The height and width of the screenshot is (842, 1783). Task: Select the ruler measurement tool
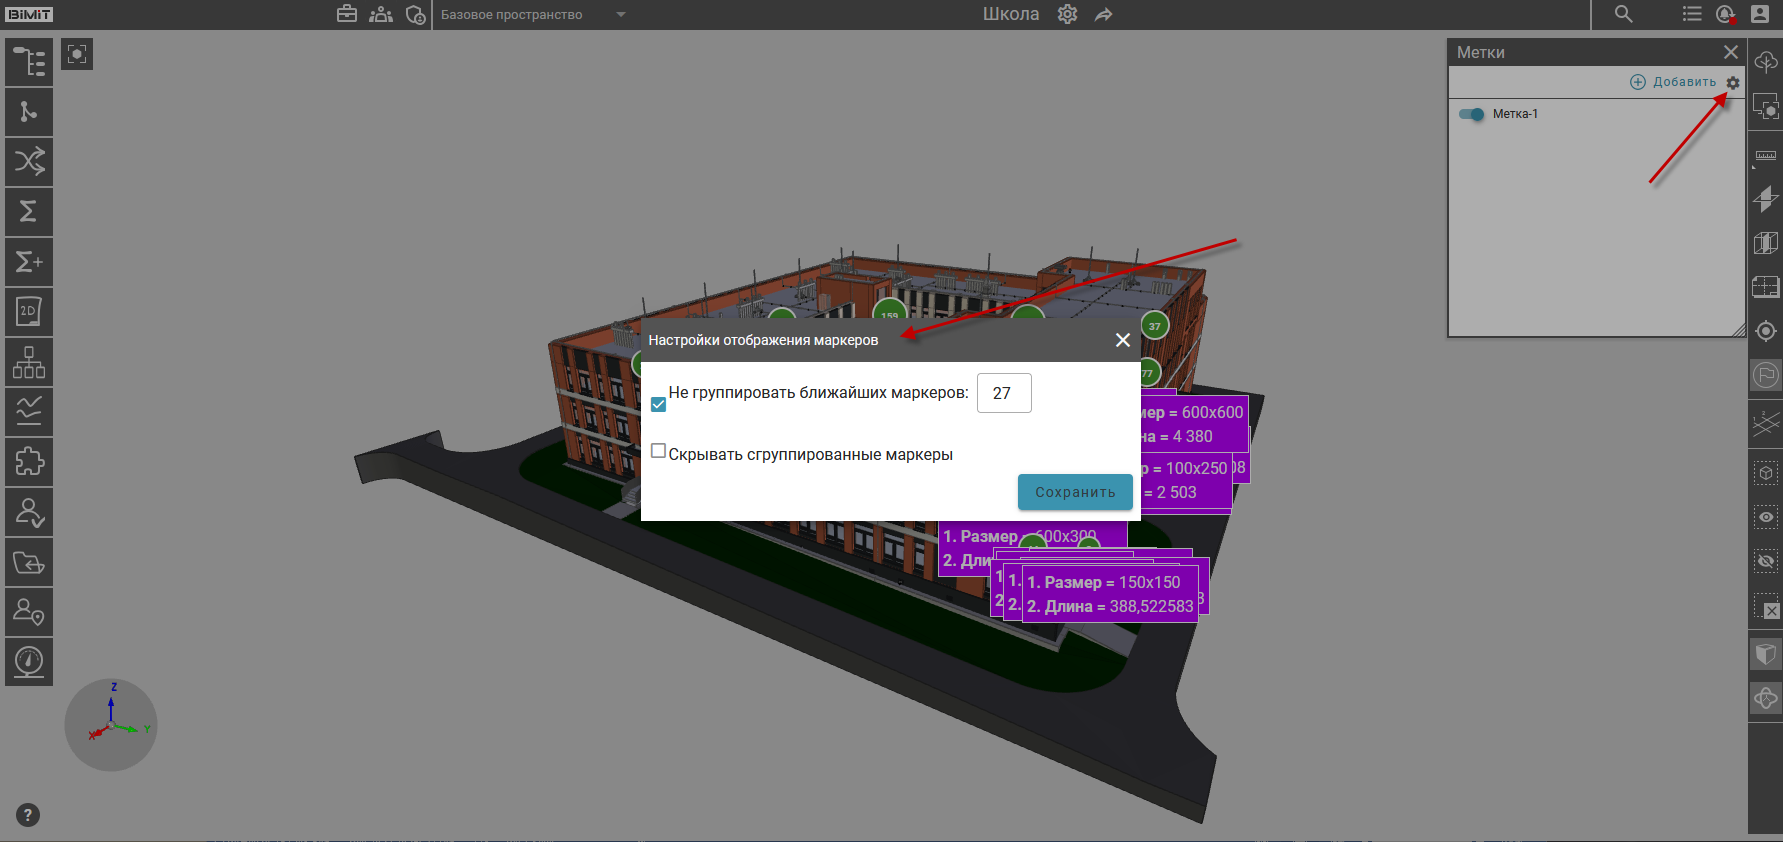1766,156
